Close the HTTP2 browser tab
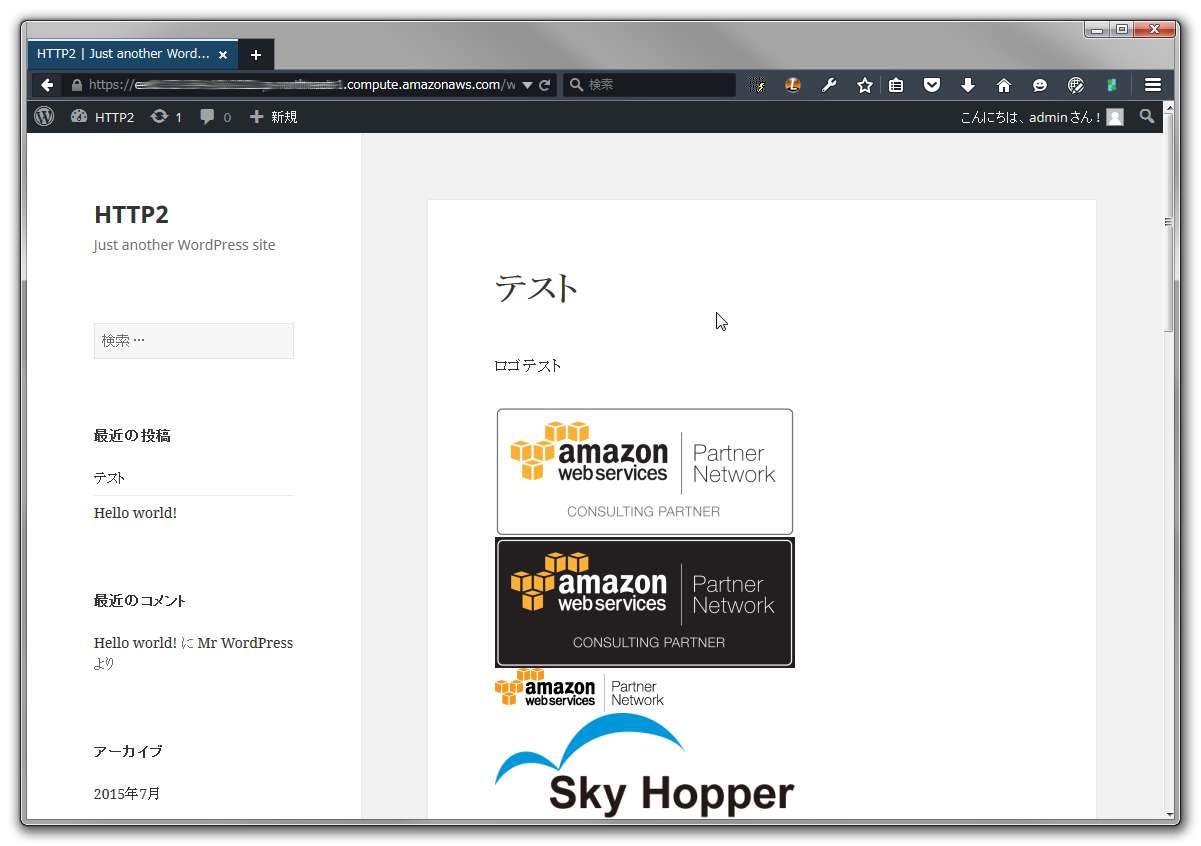 223,54
